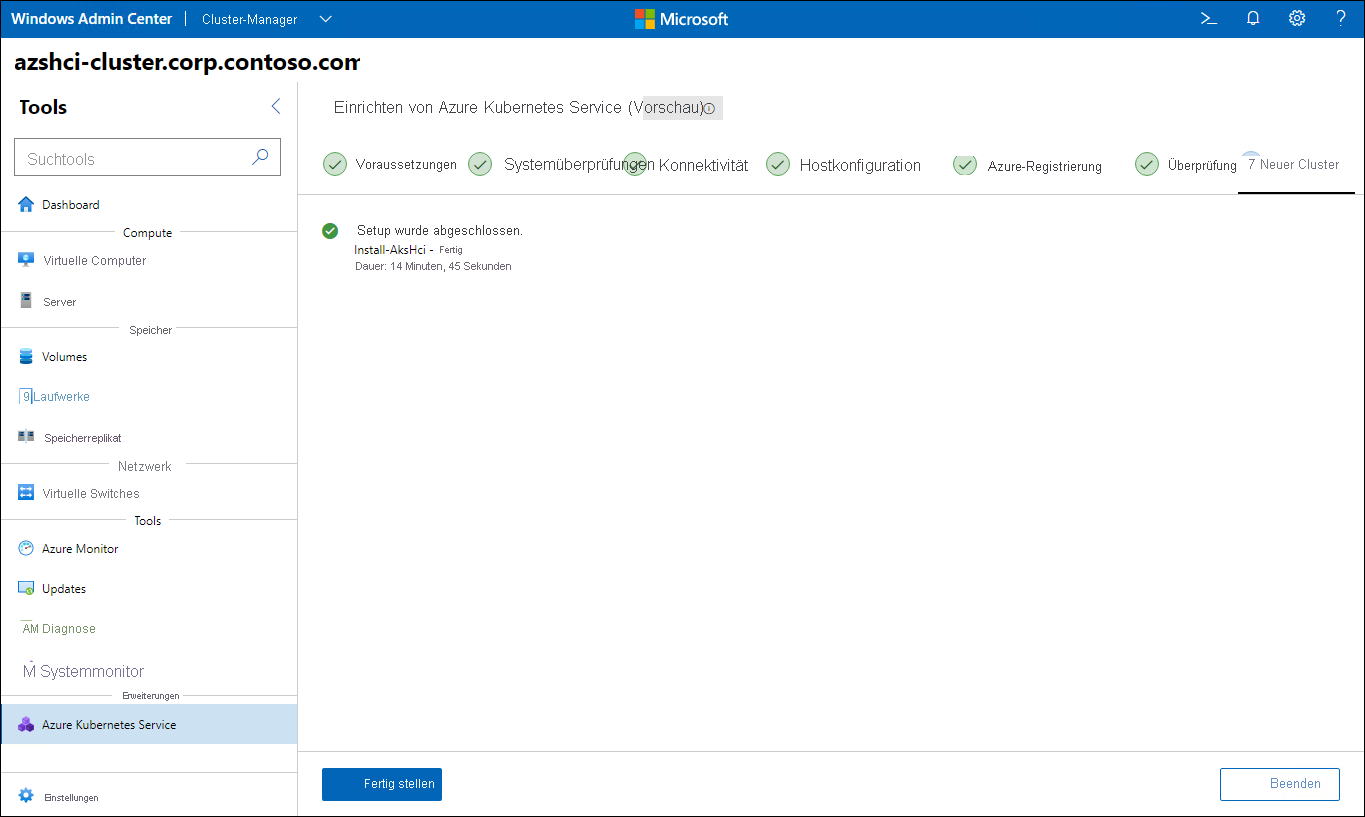This screenshot has width=1365, height=817.
Task: Expand the Cluster-Manager dropdown chevron
Action: (x=325, y=19)
